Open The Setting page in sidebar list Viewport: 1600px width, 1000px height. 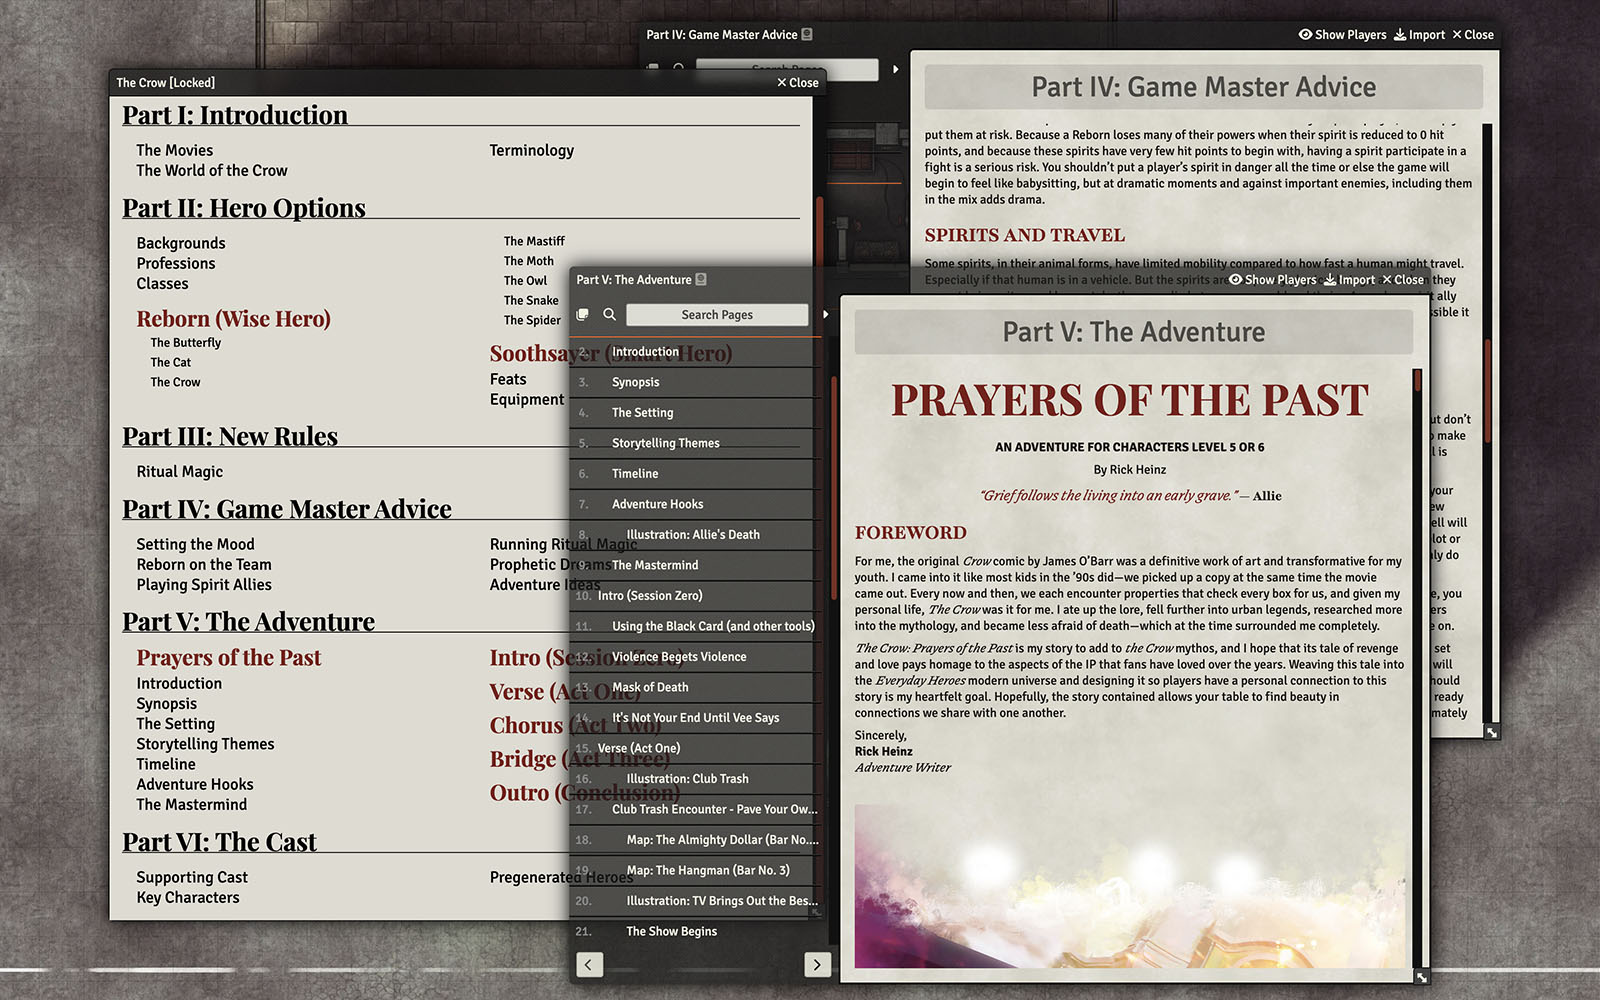point(697,412)
